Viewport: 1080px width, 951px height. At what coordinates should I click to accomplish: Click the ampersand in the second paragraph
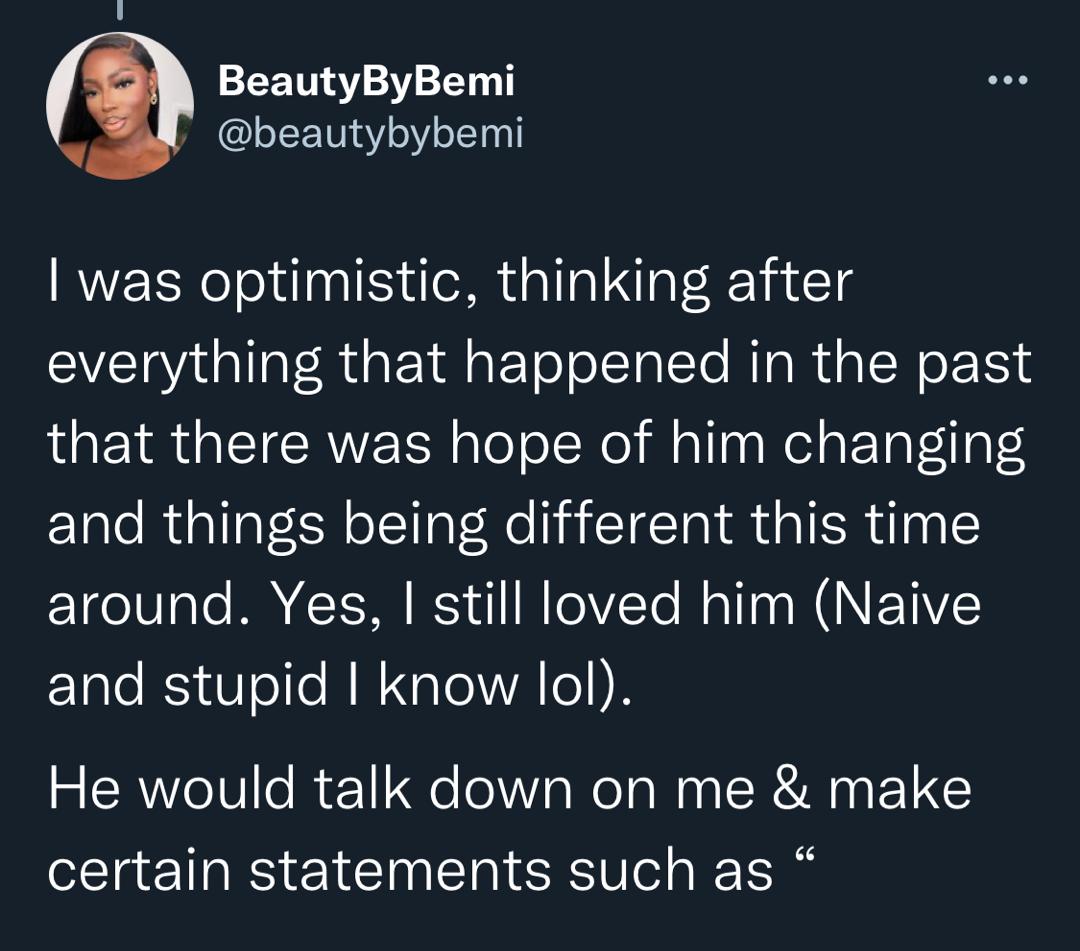(x=793, y=788)
